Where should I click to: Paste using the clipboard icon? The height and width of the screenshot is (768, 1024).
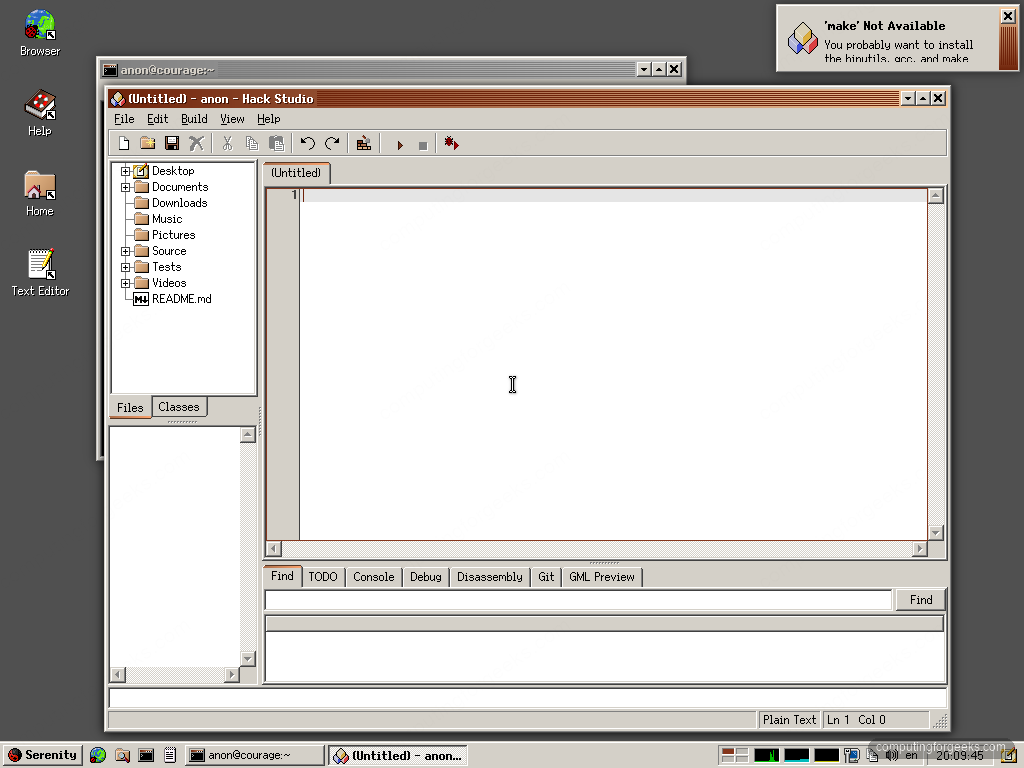276,144
